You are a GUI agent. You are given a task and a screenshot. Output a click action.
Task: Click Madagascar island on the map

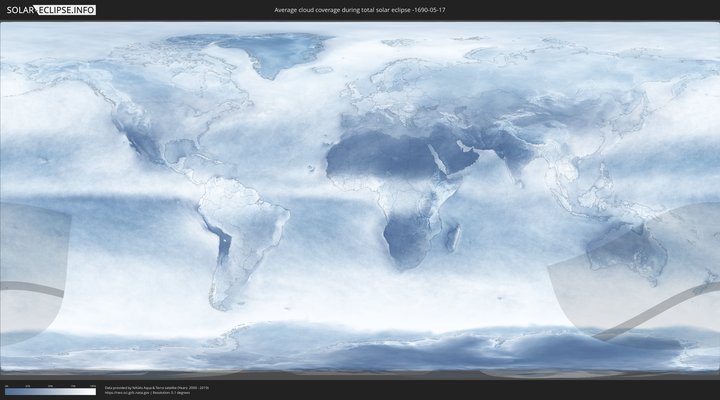pos(453,238)
